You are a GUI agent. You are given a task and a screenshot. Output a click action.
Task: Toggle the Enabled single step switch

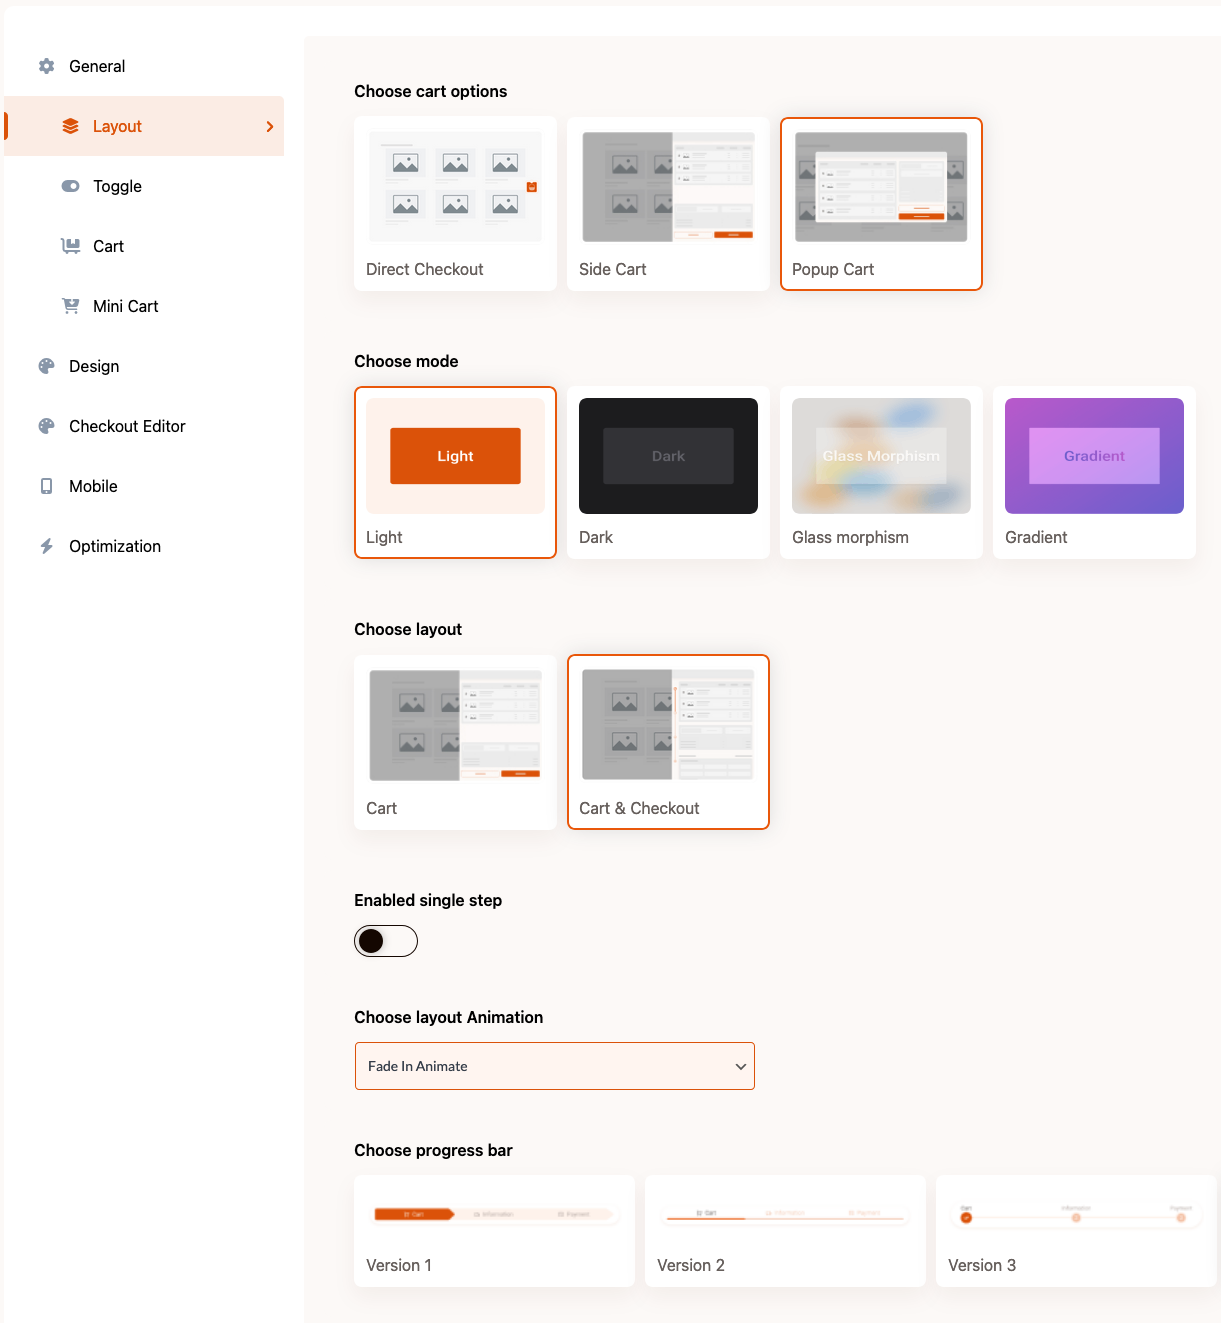(x=386, y=941)
